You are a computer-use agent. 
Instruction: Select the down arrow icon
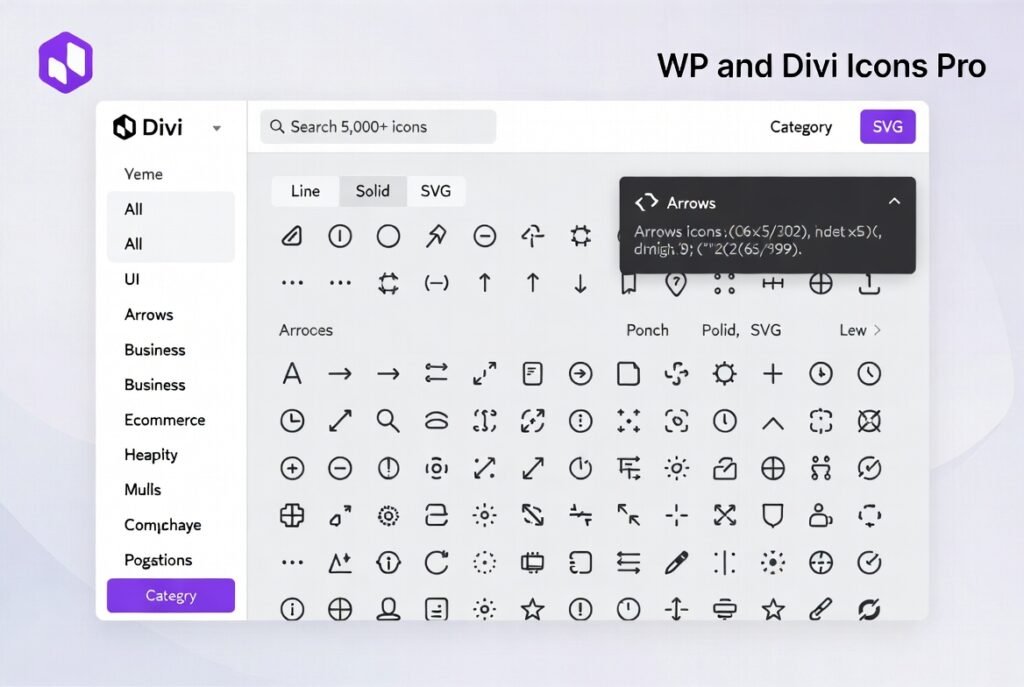[x=580, y=283]
